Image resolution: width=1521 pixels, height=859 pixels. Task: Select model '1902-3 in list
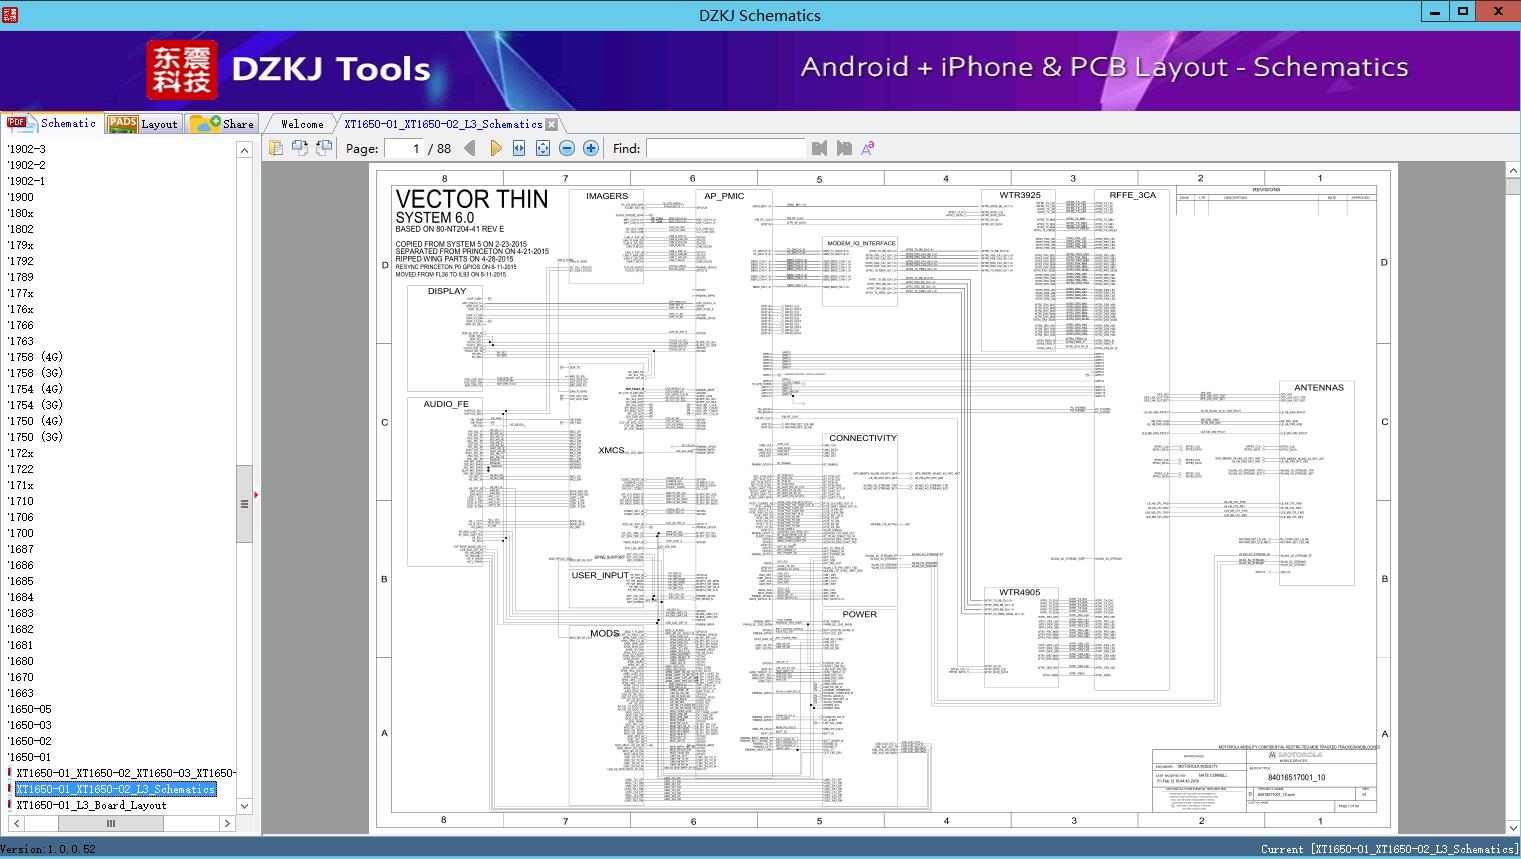pos(26,149)
